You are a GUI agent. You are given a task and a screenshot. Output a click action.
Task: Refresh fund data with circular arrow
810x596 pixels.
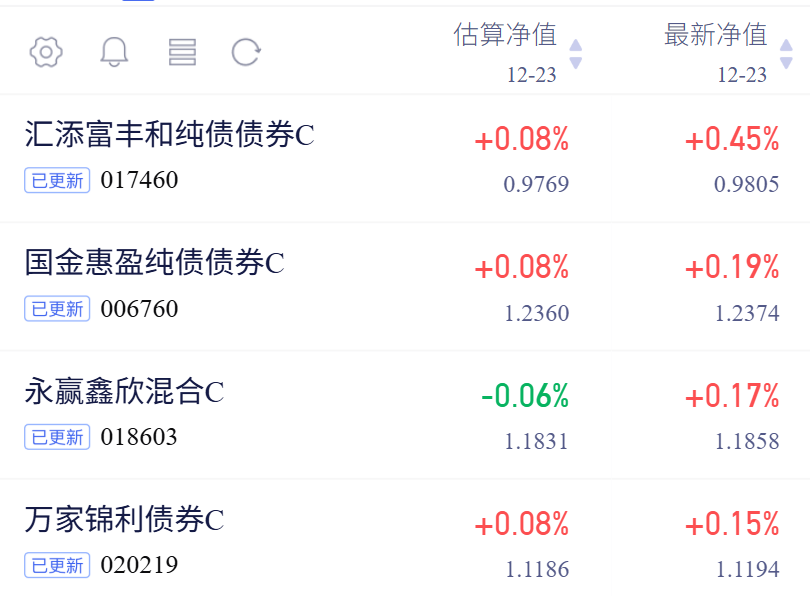(246, 52)
